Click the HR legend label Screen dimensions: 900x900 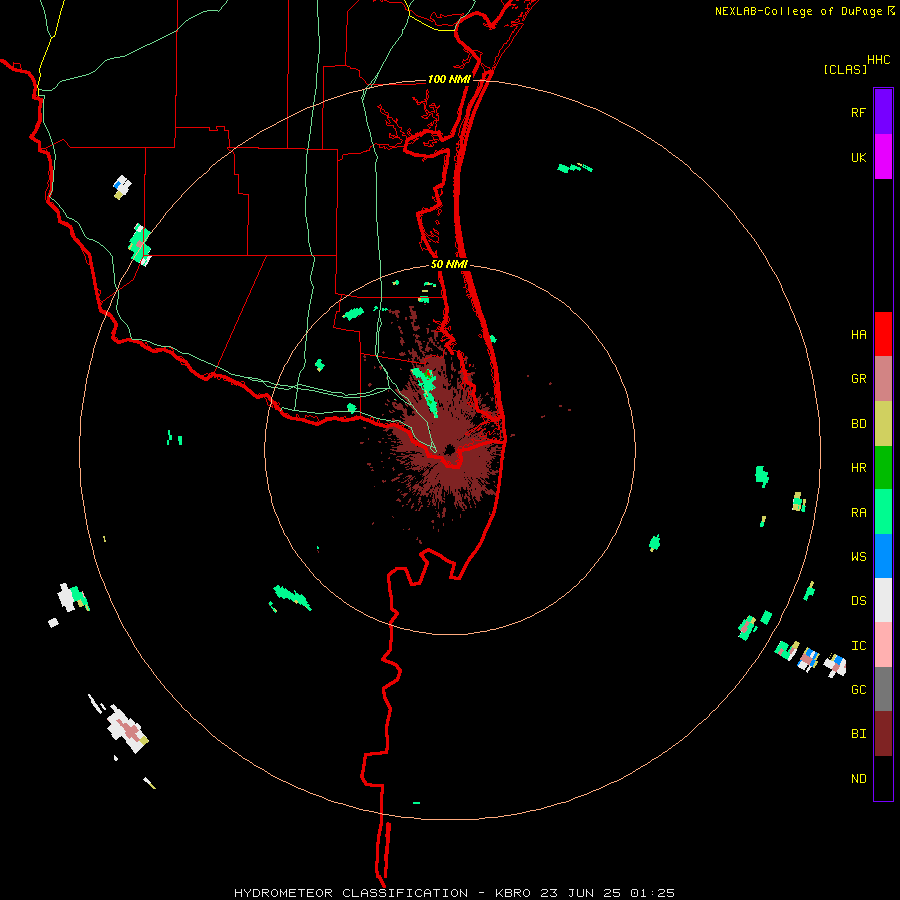[x=858, y=468]
